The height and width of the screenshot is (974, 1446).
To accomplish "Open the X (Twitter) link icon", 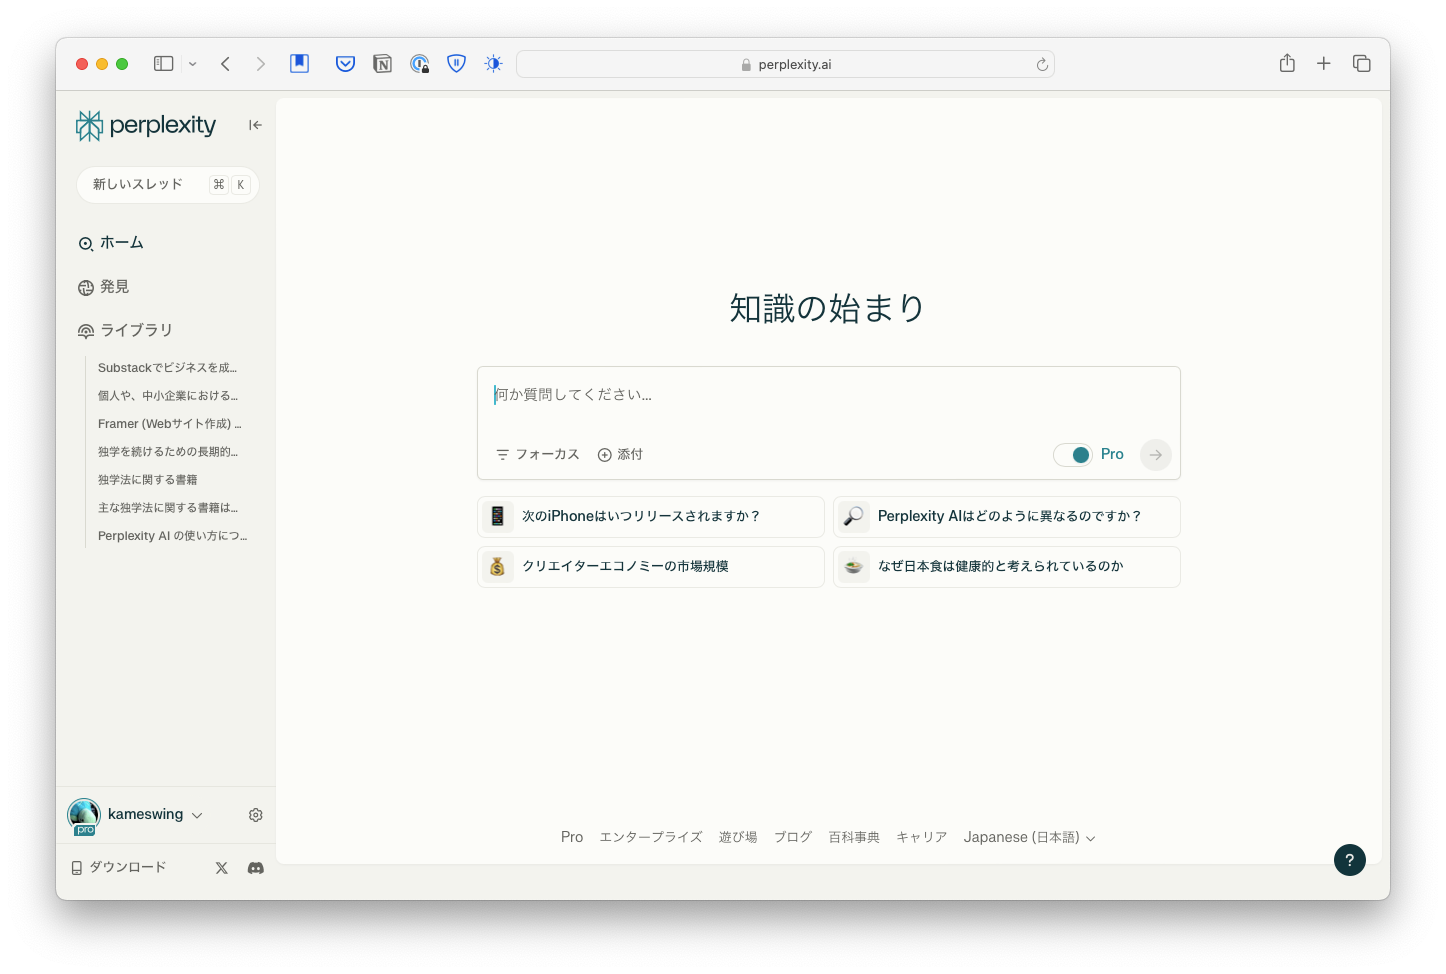I will (x=222, y=868).
